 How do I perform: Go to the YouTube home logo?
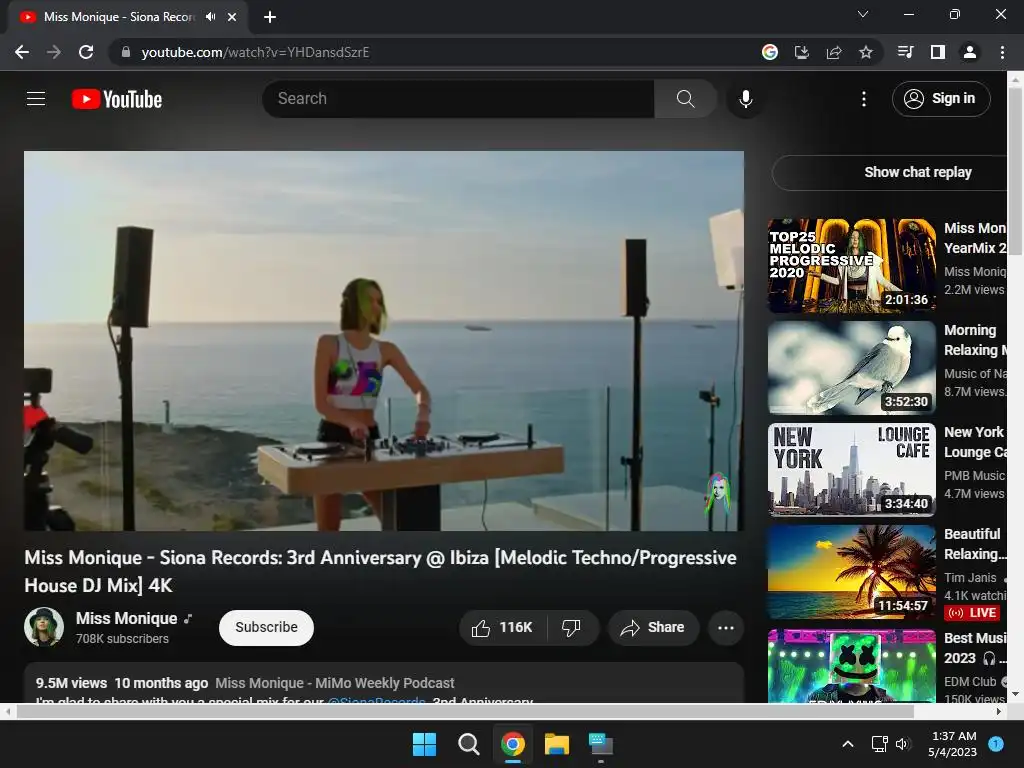tap(117, 99)
